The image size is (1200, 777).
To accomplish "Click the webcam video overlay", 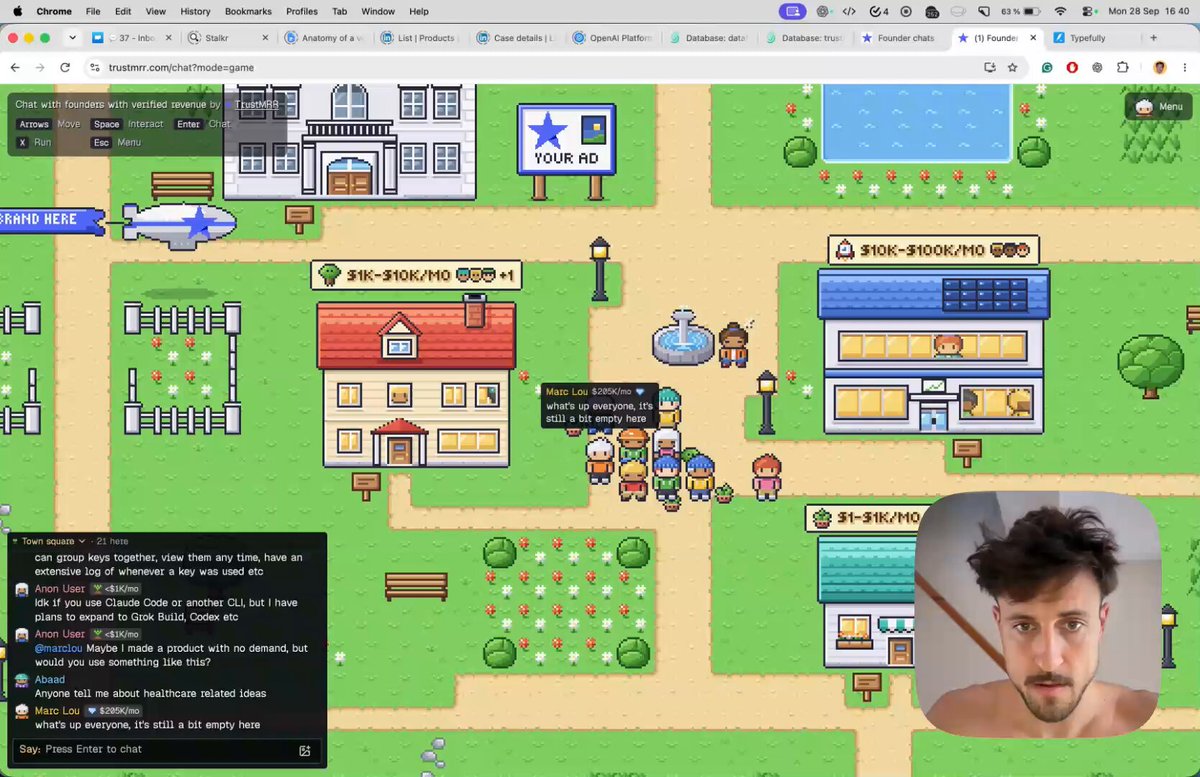I will [x=1037, y=614].
